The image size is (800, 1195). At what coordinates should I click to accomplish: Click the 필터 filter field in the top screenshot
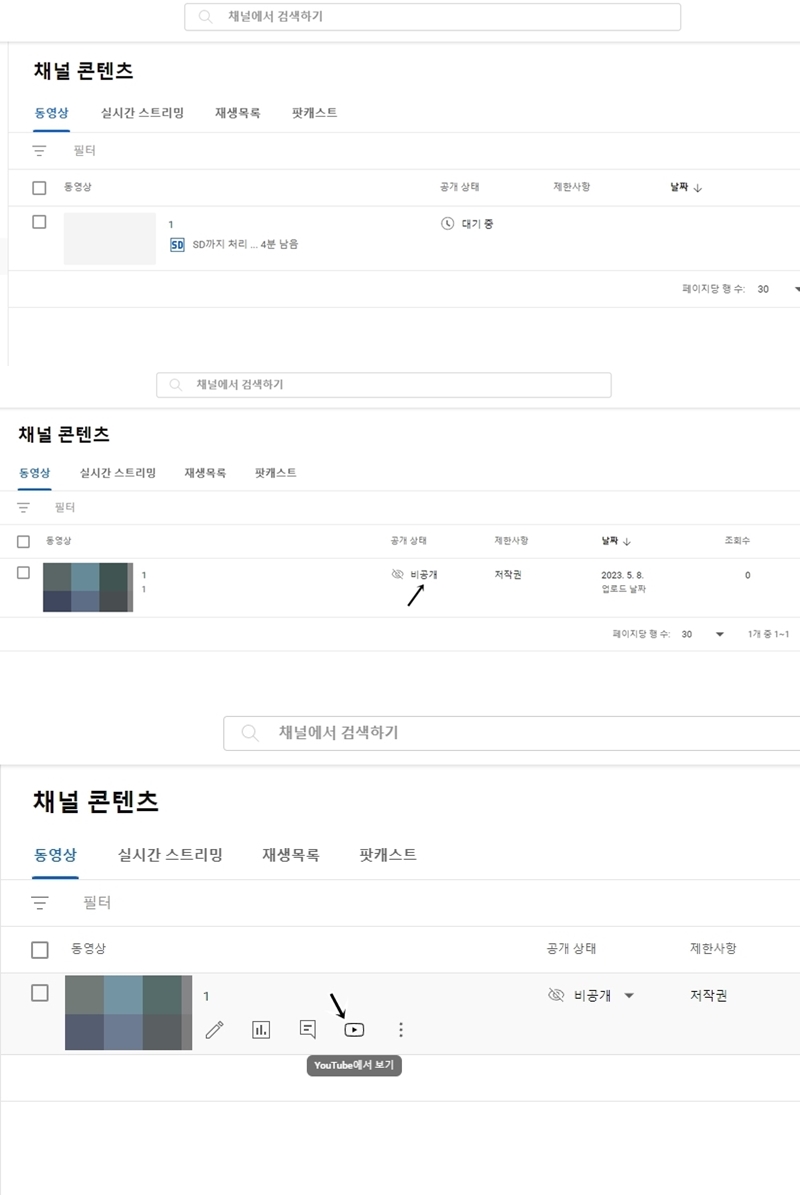coord(85,150)
